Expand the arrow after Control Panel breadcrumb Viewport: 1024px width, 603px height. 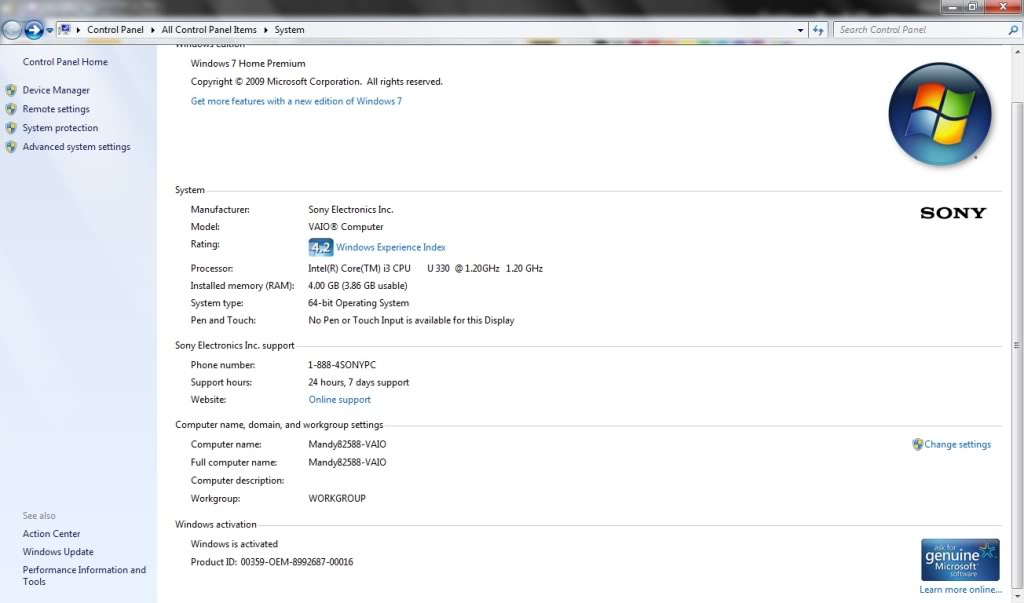(153, 30)
